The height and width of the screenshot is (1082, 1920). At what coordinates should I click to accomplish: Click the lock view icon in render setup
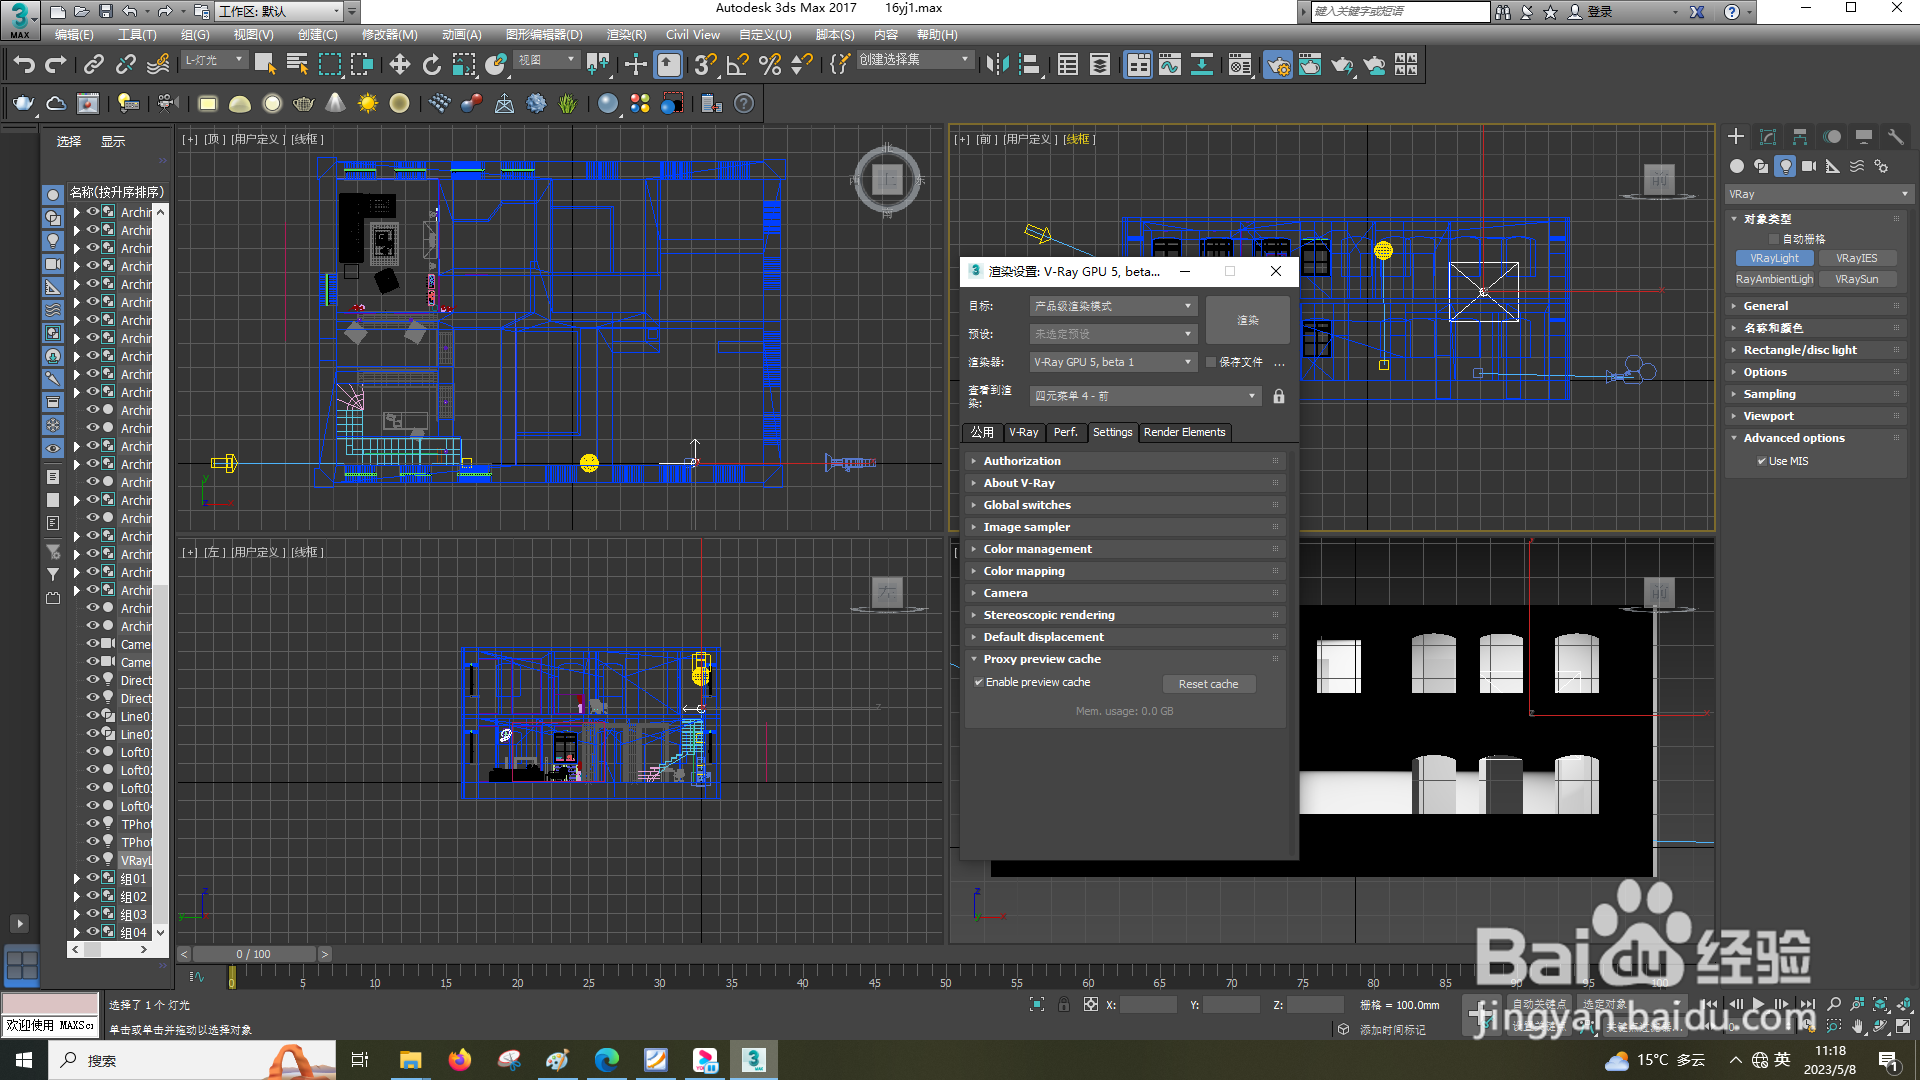(1279, 397)
